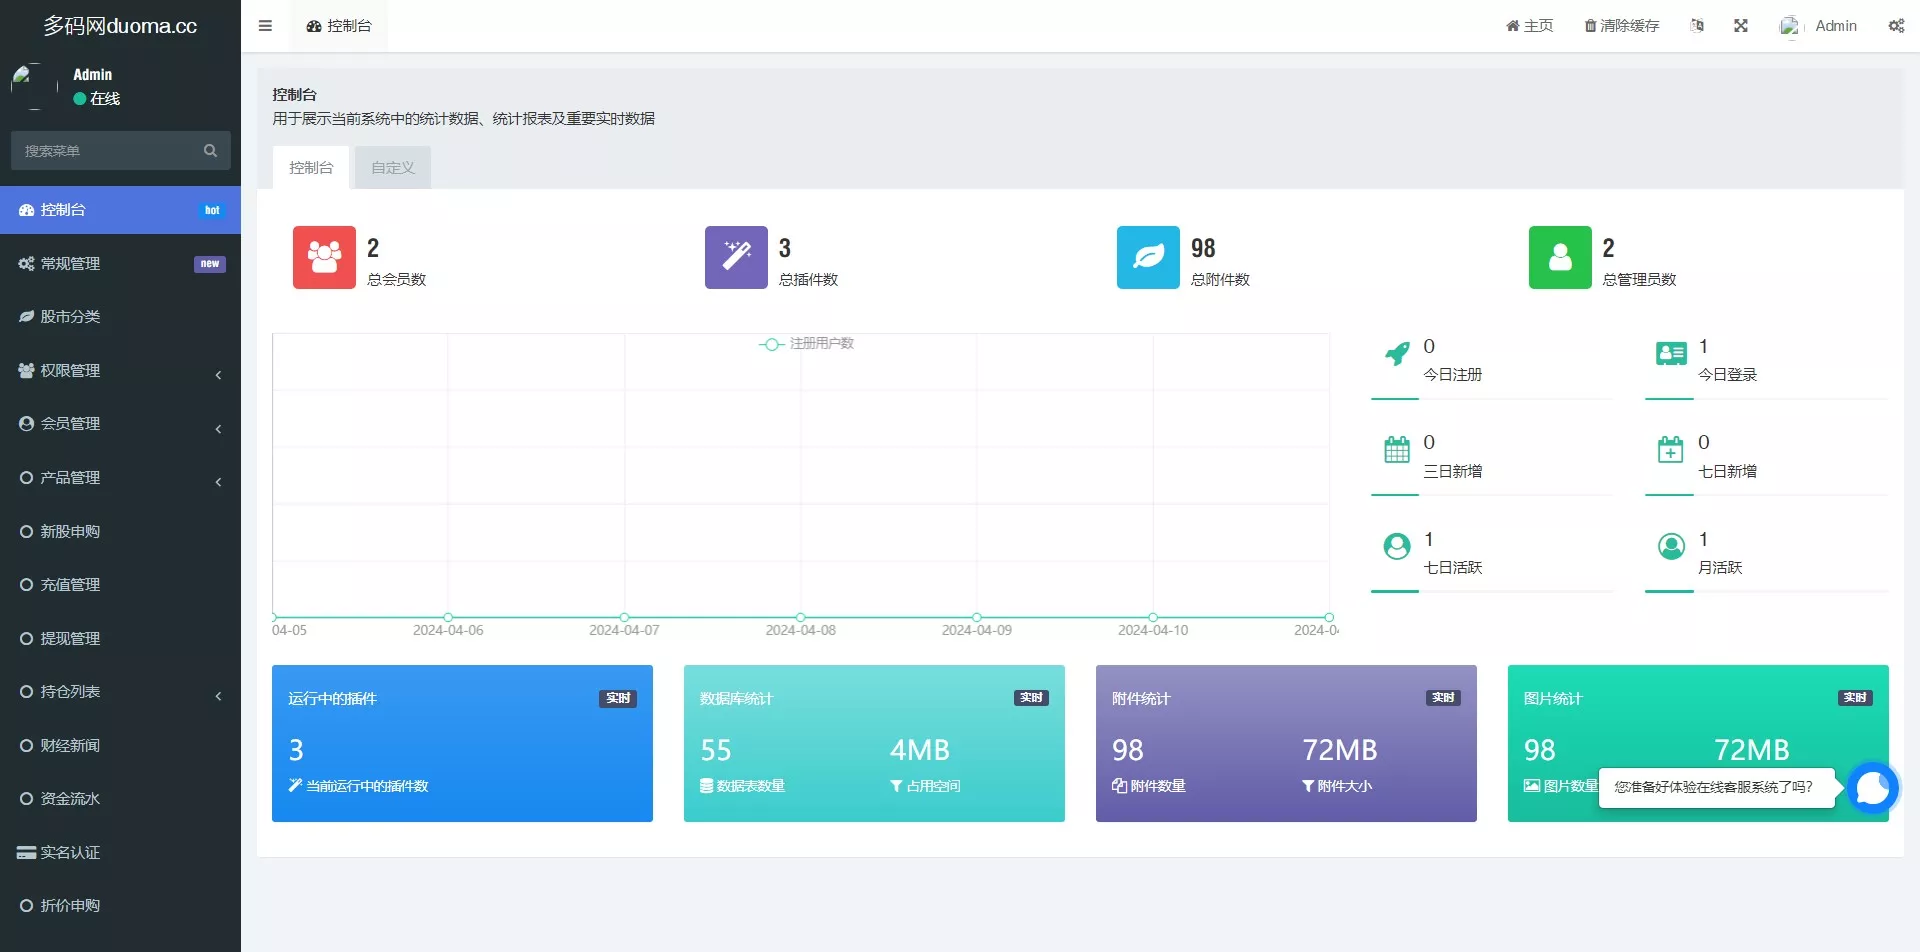
Task: Click the fullscreen toggle icon in header
Action: (1741, 26)
